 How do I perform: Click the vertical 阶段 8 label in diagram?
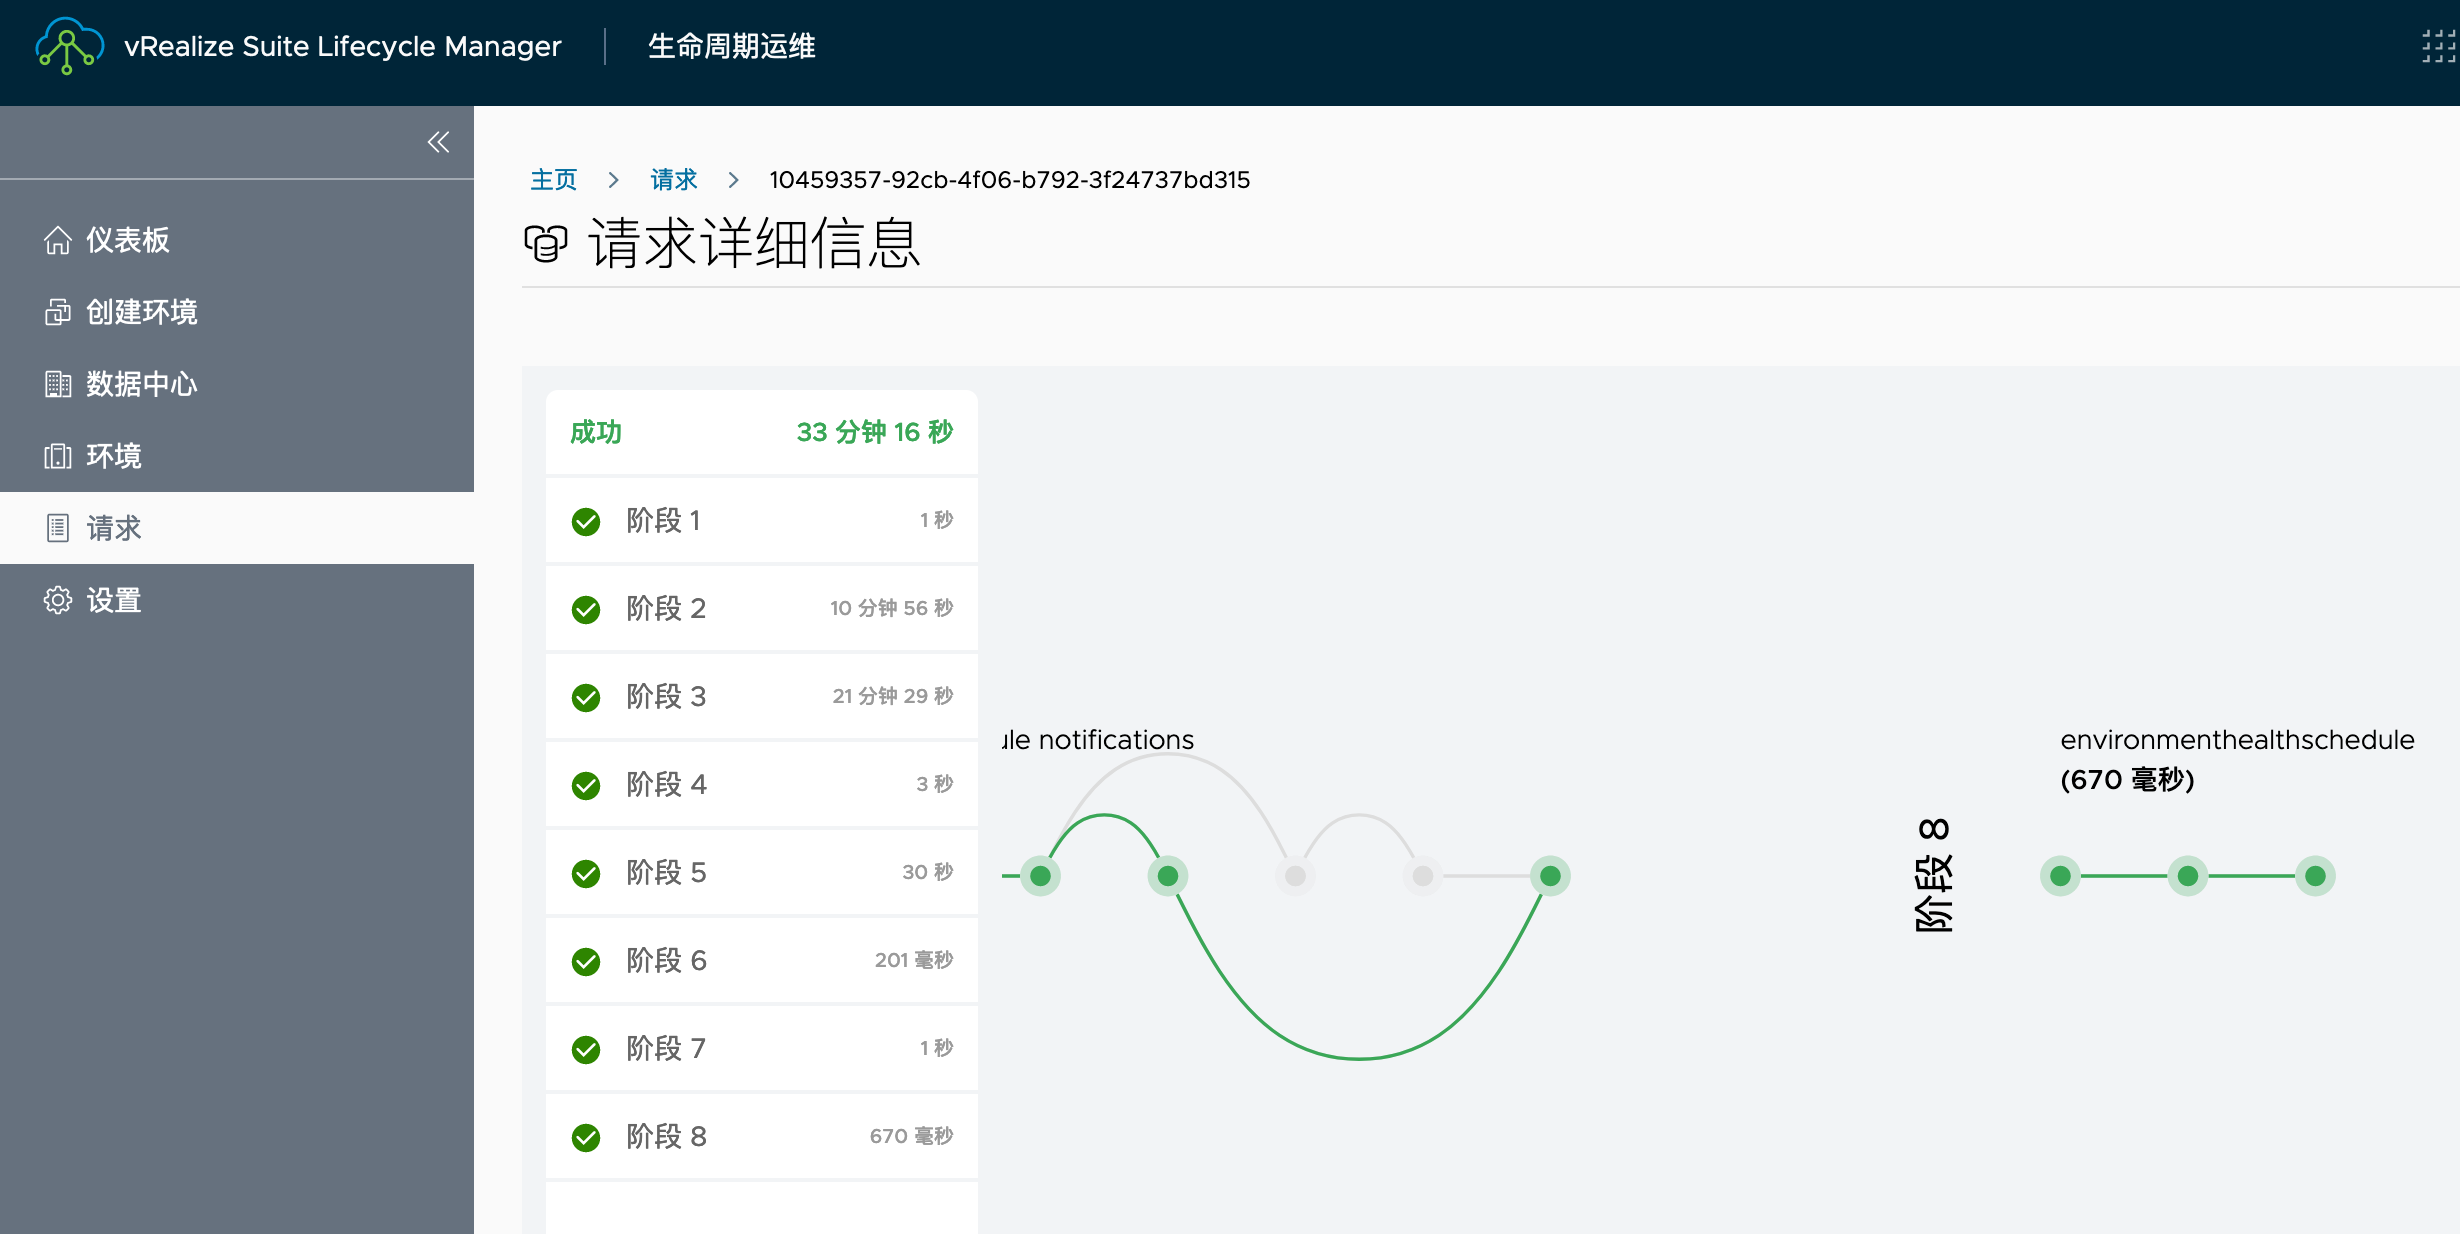point(1933,875)
